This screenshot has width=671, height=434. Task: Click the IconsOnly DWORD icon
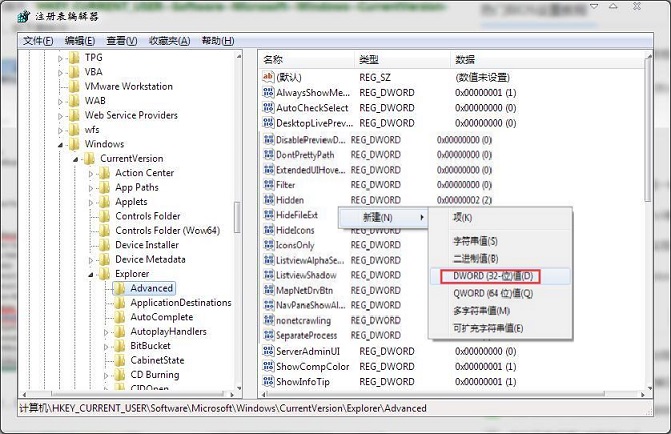point(269,245)
